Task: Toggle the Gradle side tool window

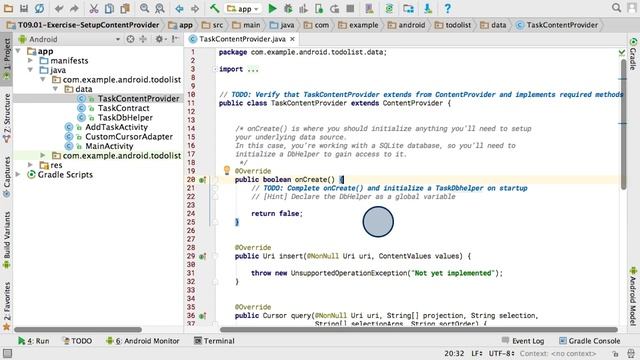Action: (x=633, y=53)
